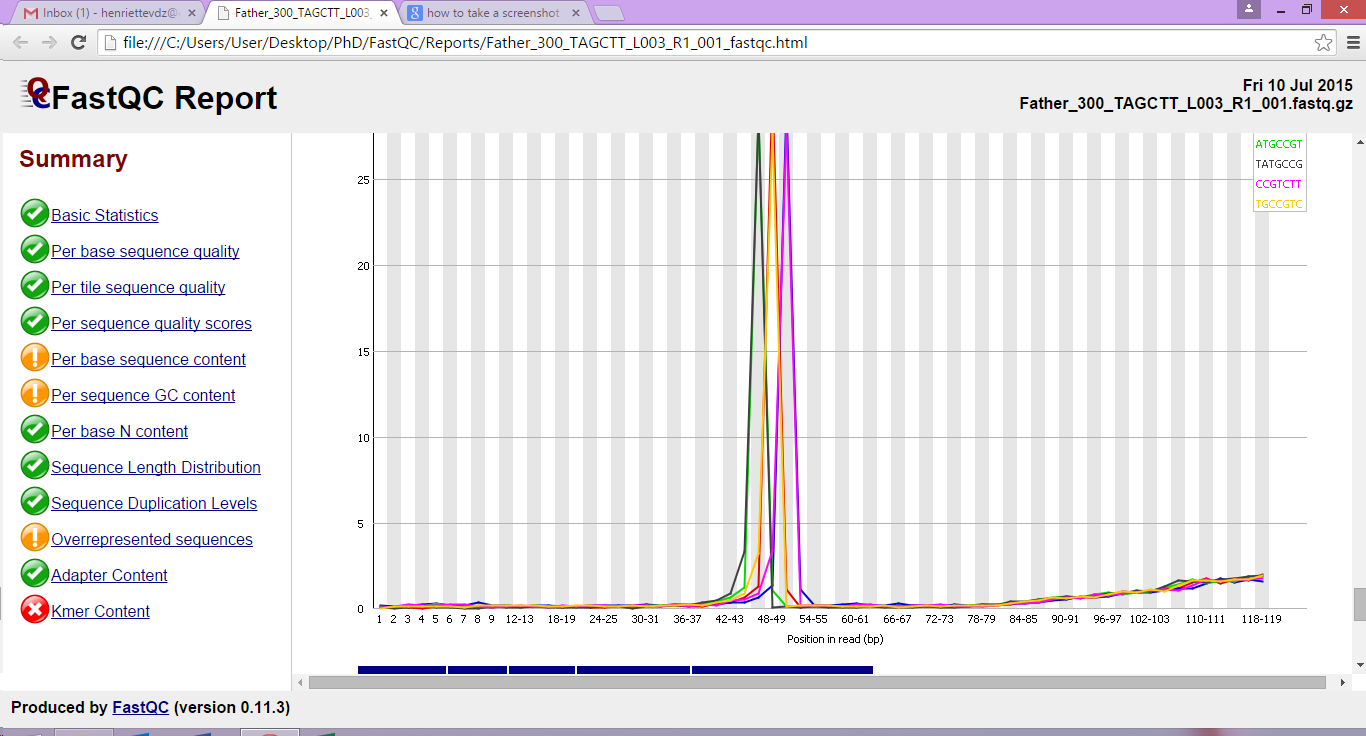This screenshot has width=1366, height=736.
Task: Click the y-axis value 25
Action: tap(365, 180)
